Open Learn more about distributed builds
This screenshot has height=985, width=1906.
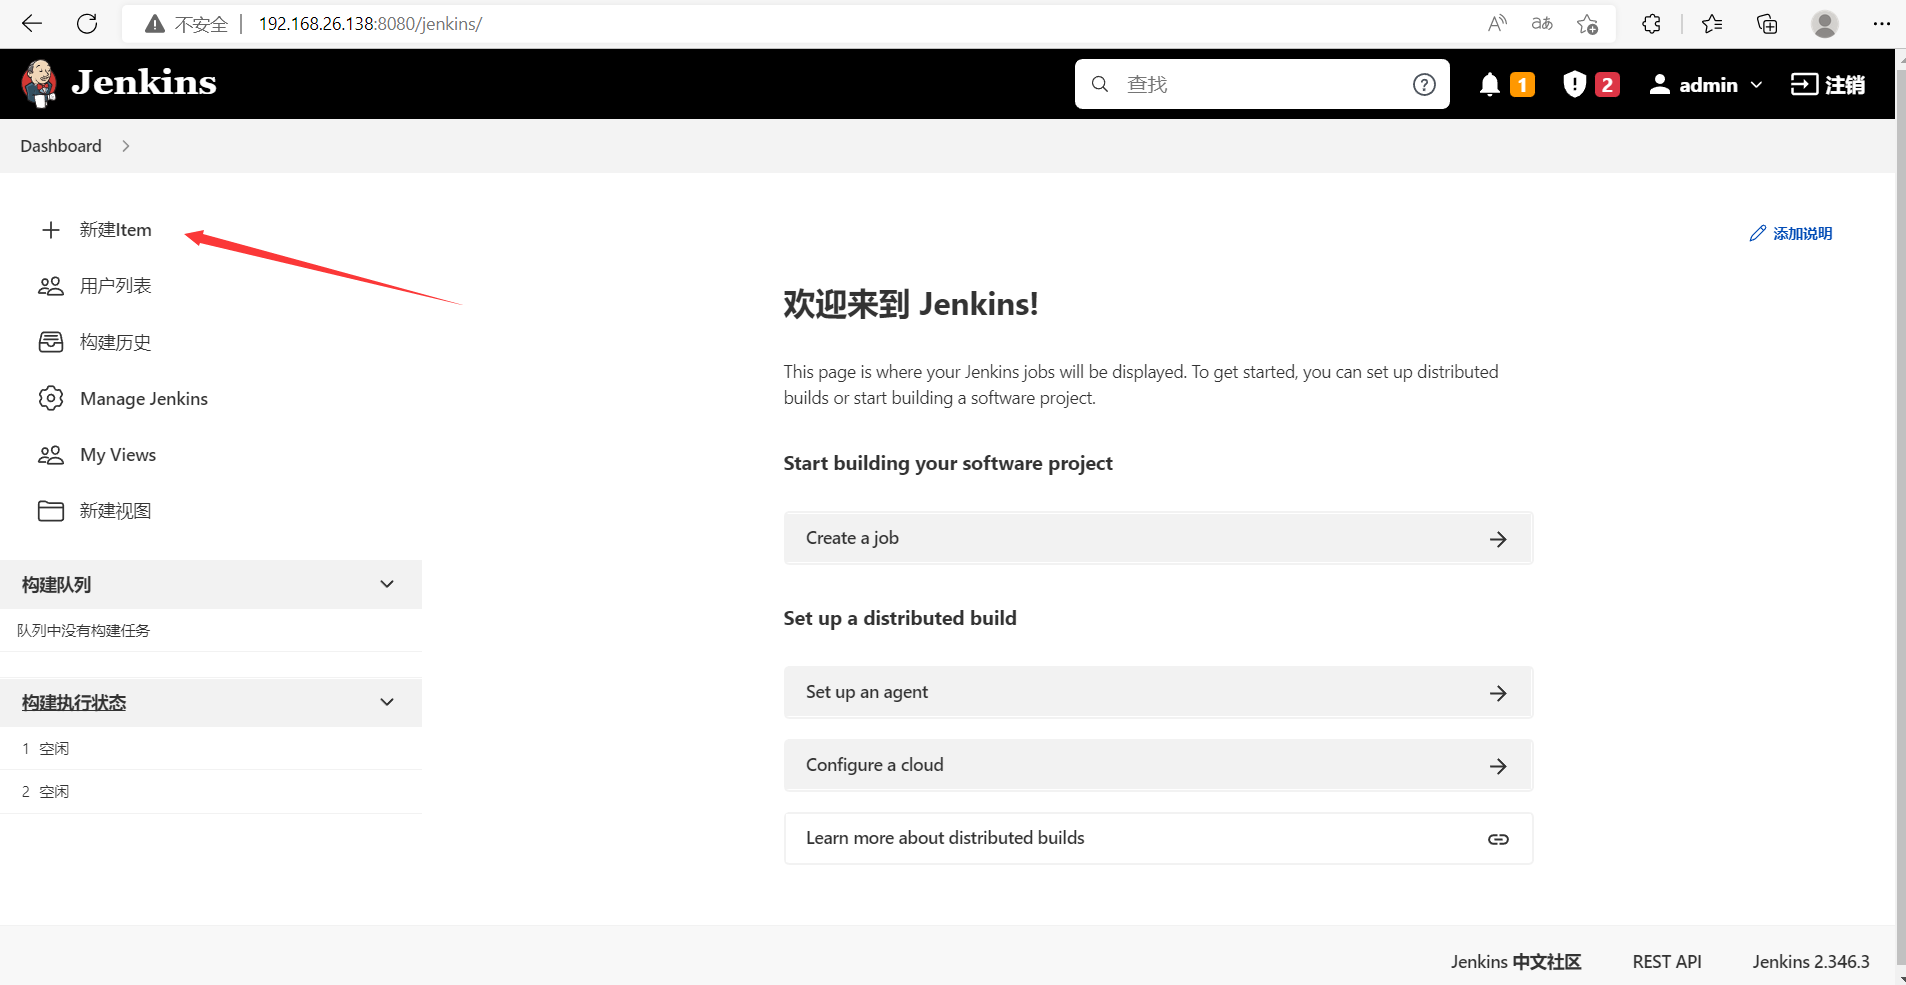tap(1158, 838)
